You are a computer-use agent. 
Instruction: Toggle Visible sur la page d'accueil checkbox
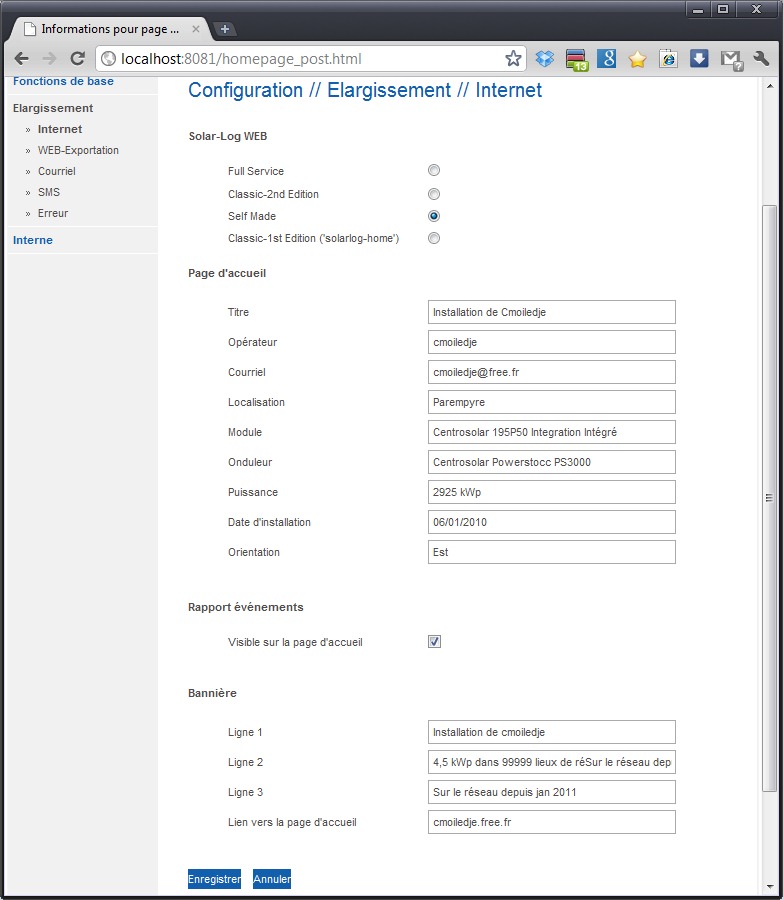coord(435,642)
